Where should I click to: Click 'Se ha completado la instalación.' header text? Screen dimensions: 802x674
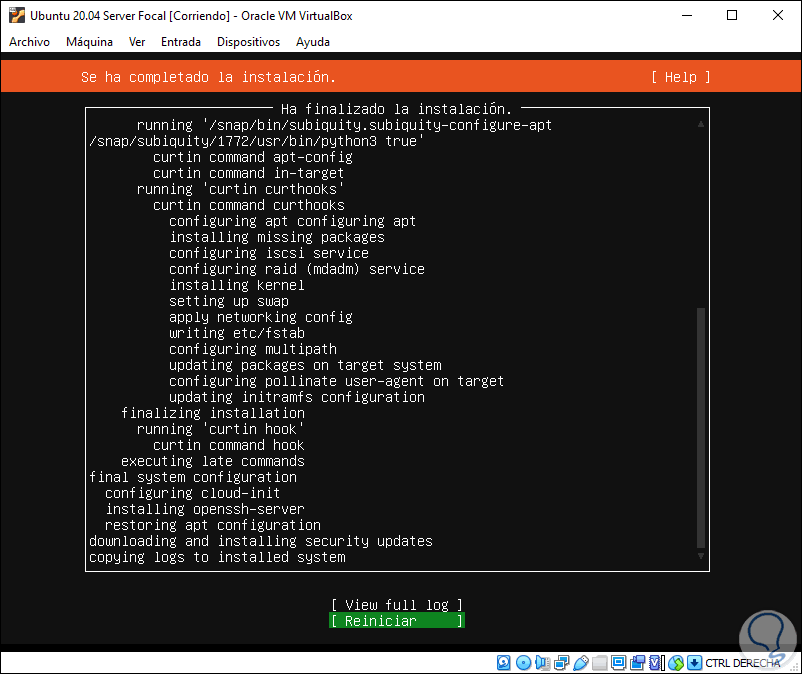coord(208,77)
